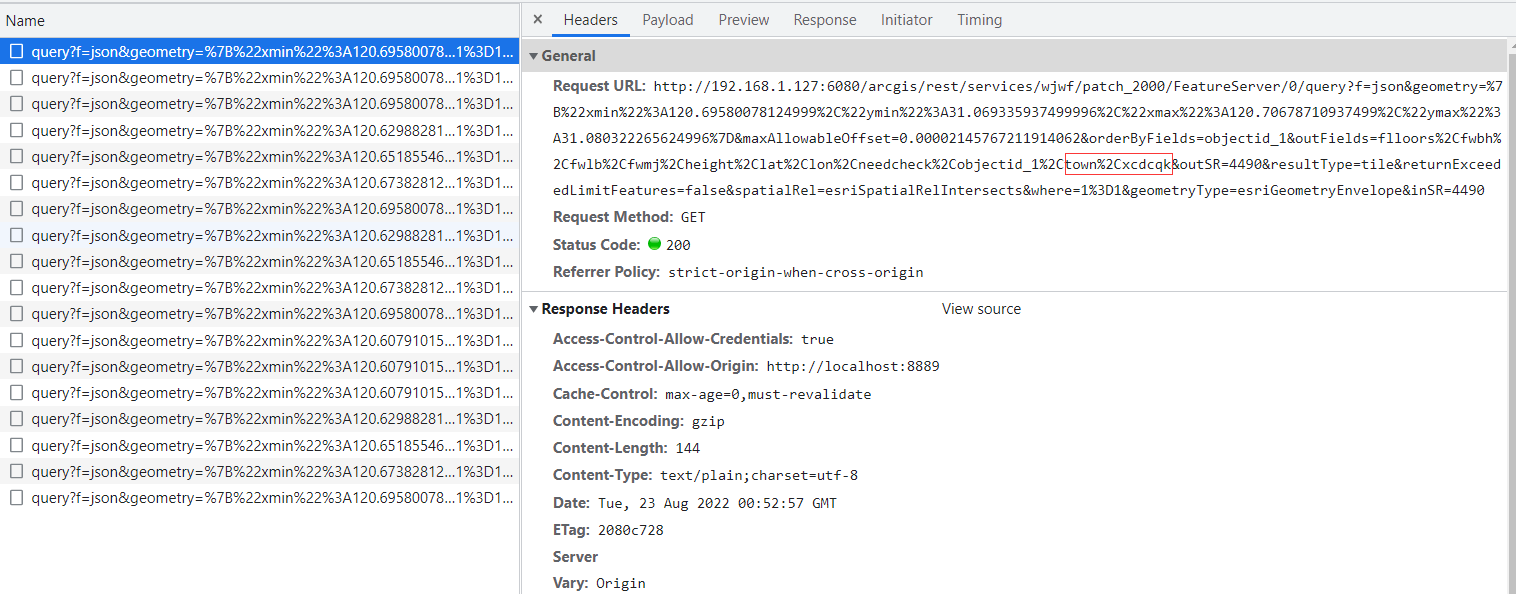Click the Name column header
The height and width of the screenshot is (594, 1516).
[x=260, y=20]
